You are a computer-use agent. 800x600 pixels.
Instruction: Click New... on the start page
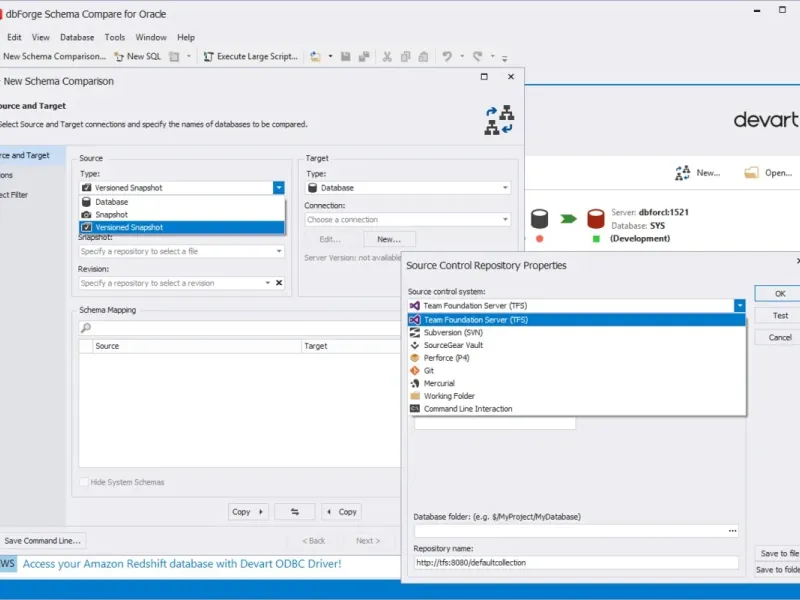[697, 173]
